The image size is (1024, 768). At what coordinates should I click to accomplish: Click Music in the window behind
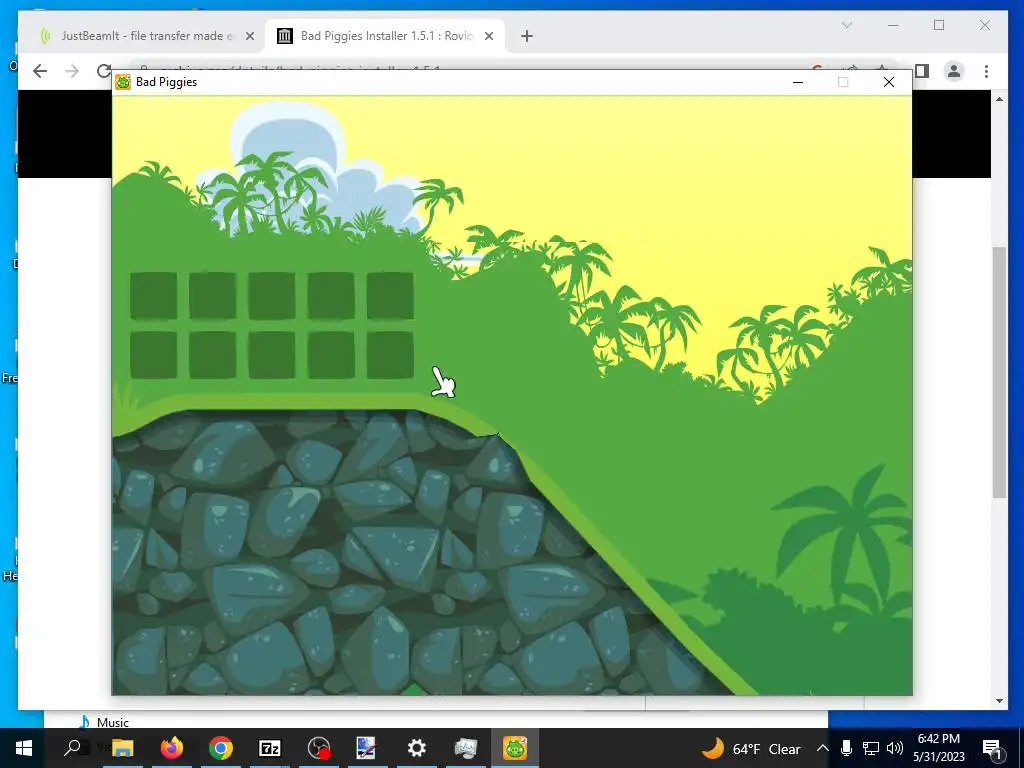tap(113, 722)
